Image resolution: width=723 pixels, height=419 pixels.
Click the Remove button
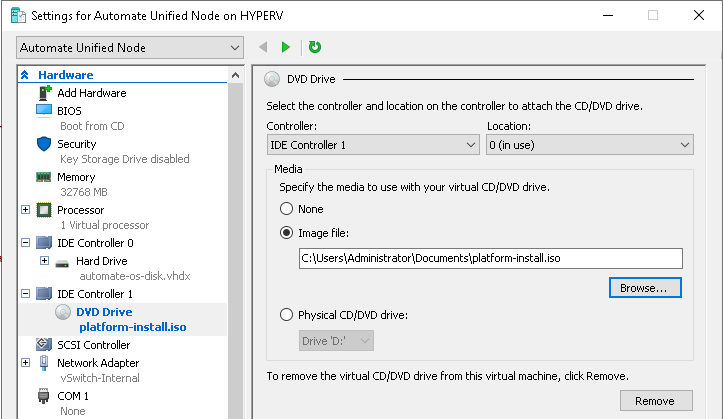click(654, 401)
